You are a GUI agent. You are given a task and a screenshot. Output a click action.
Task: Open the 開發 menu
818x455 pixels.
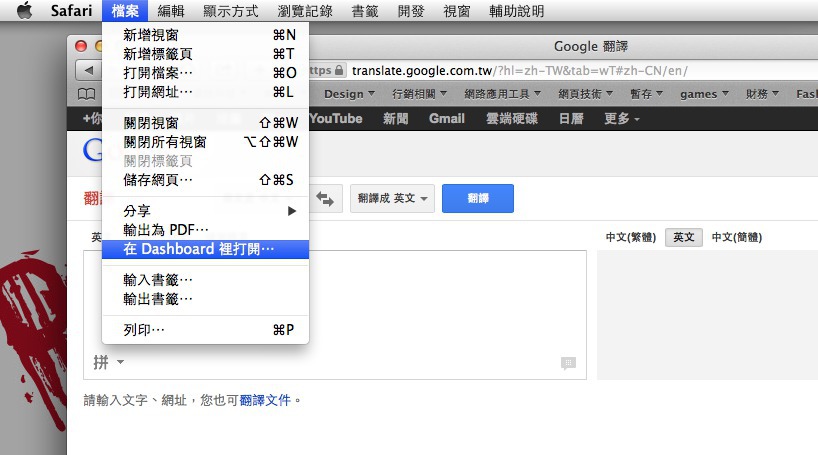click(x=411, y=10)
